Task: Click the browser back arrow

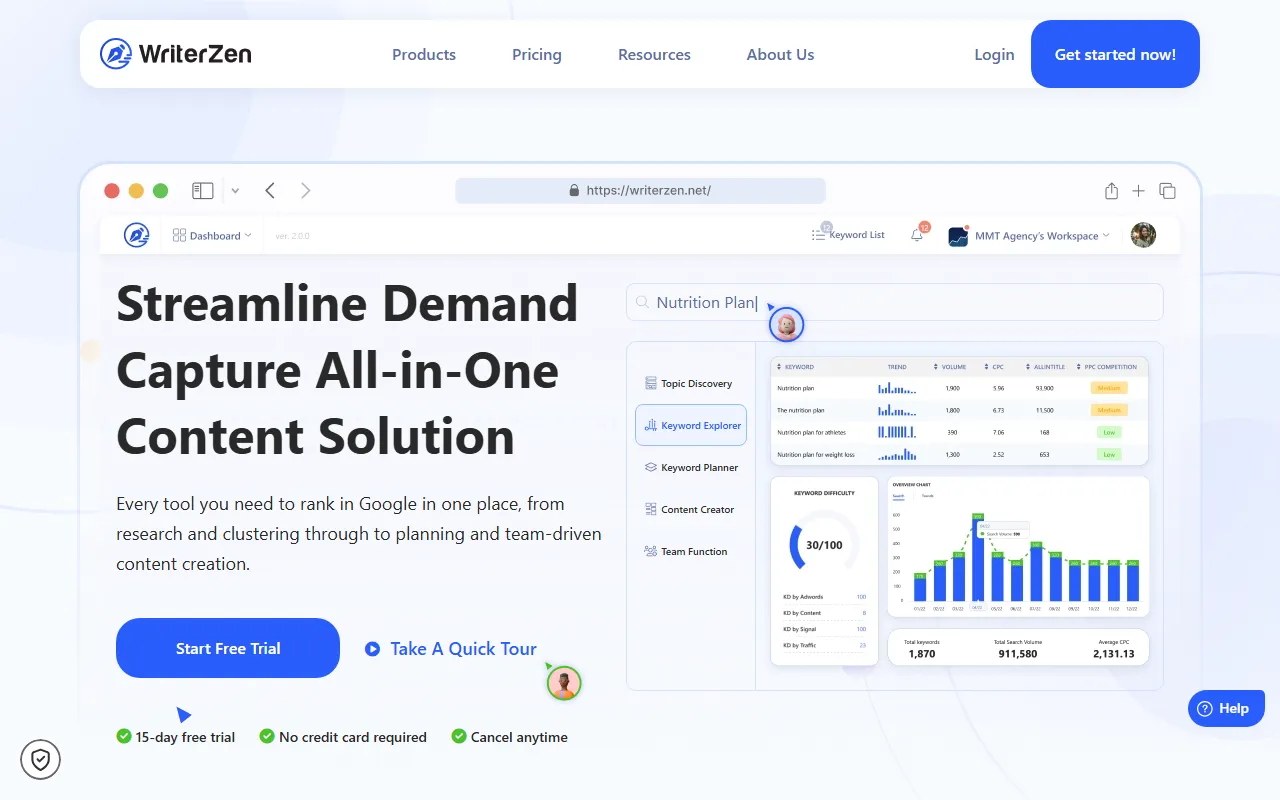Action: point(270,190)
